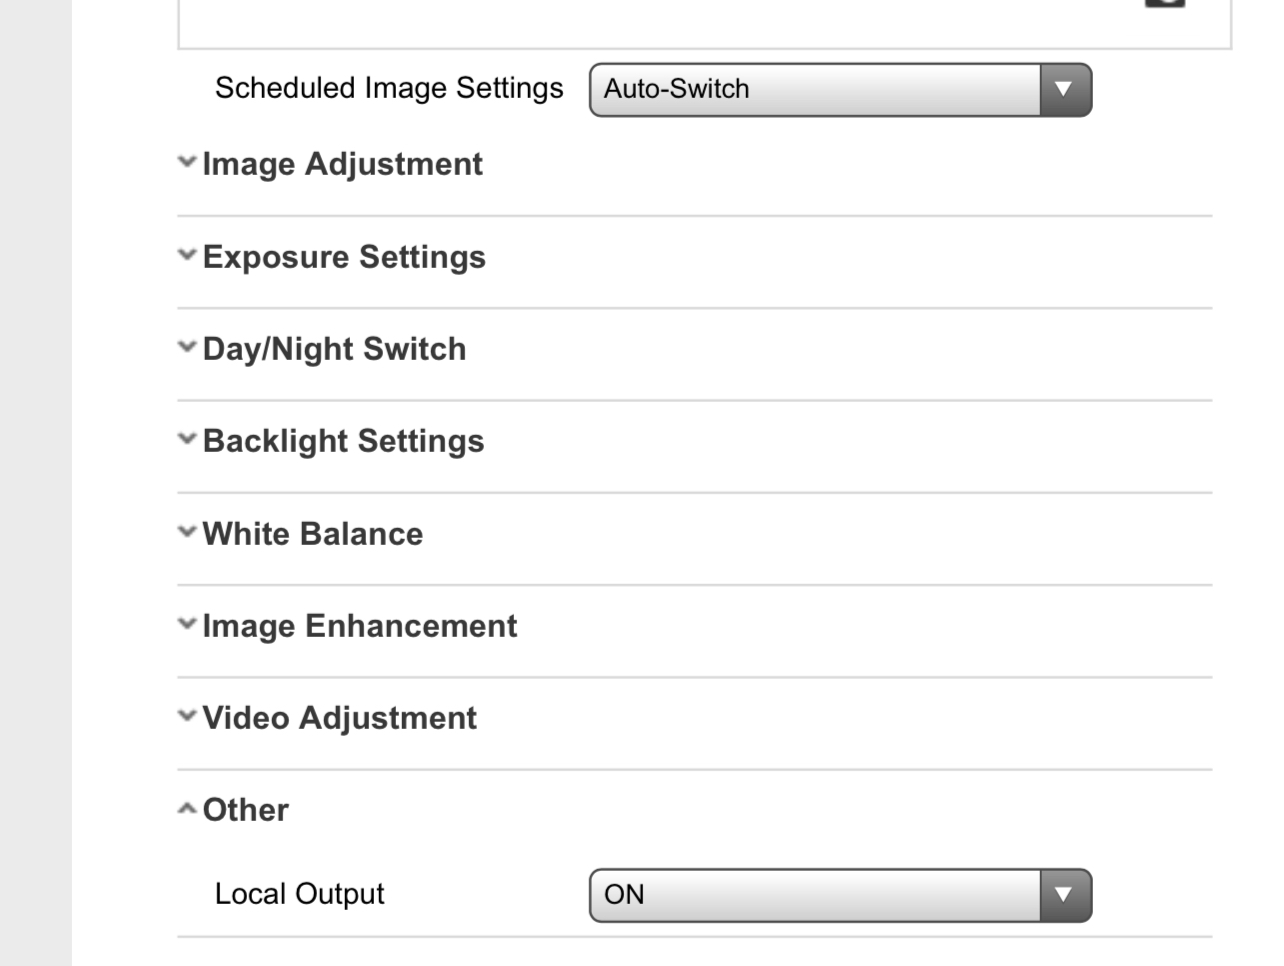Click the chevron icon beside Backlight Settings

coord(187,439)
